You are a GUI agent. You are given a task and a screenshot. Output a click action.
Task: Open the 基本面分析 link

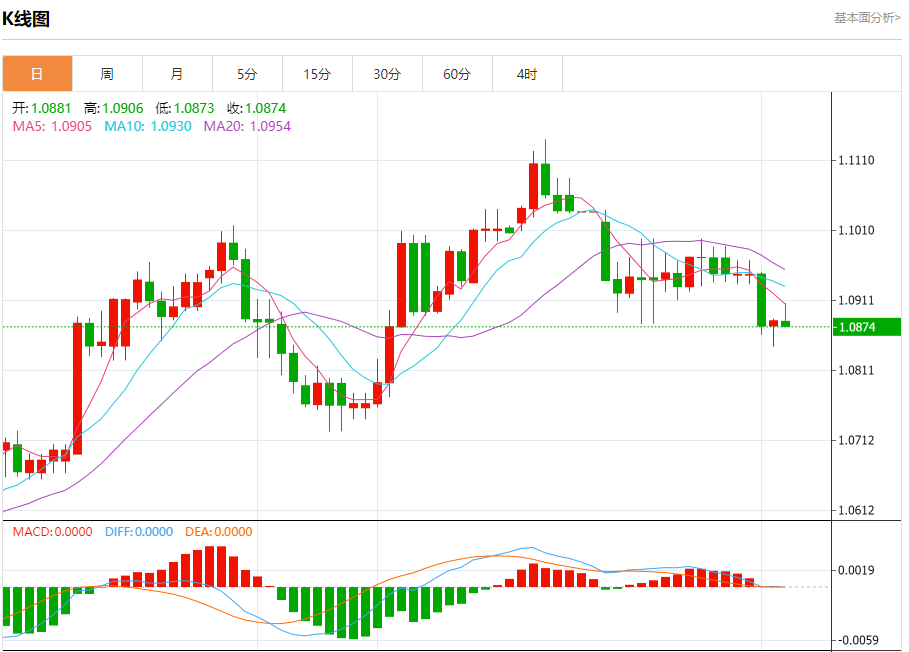click(867, 18)
